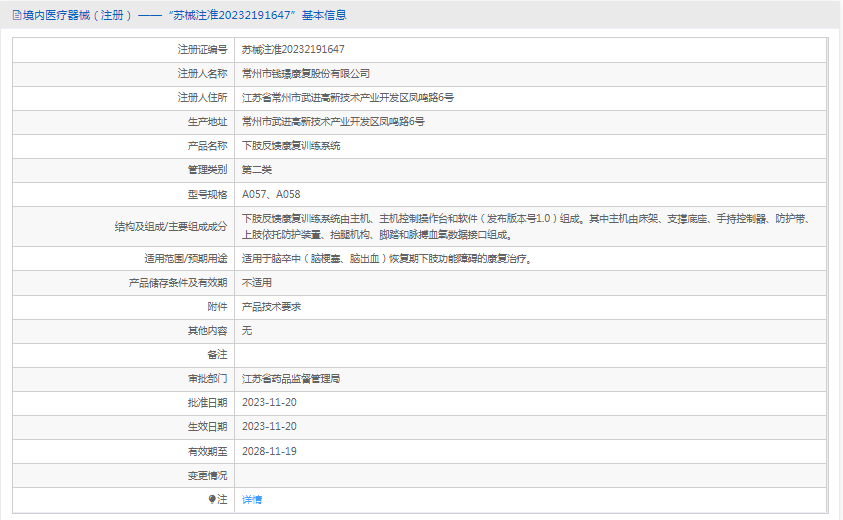Select the model value A057、A058

tap(271, 194)
